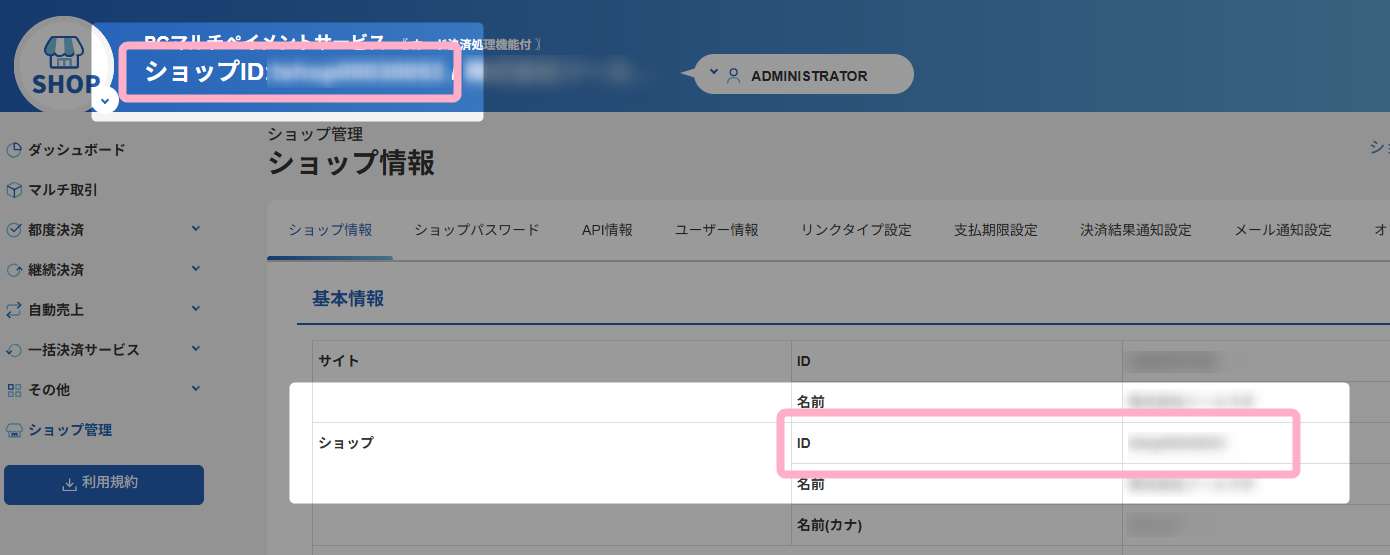Click the dashboard pie chart icon

[14, 150]
